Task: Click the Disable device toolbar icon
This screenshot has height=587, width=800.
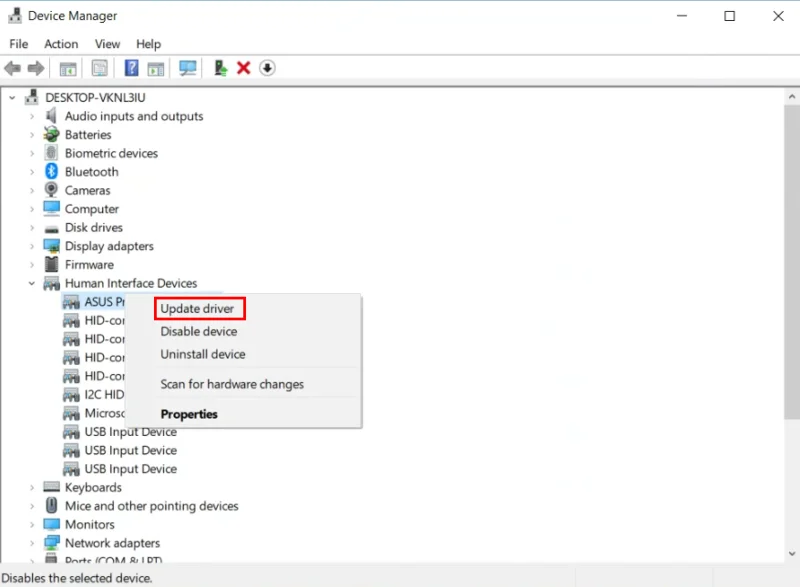Action: tap(267, 68)
